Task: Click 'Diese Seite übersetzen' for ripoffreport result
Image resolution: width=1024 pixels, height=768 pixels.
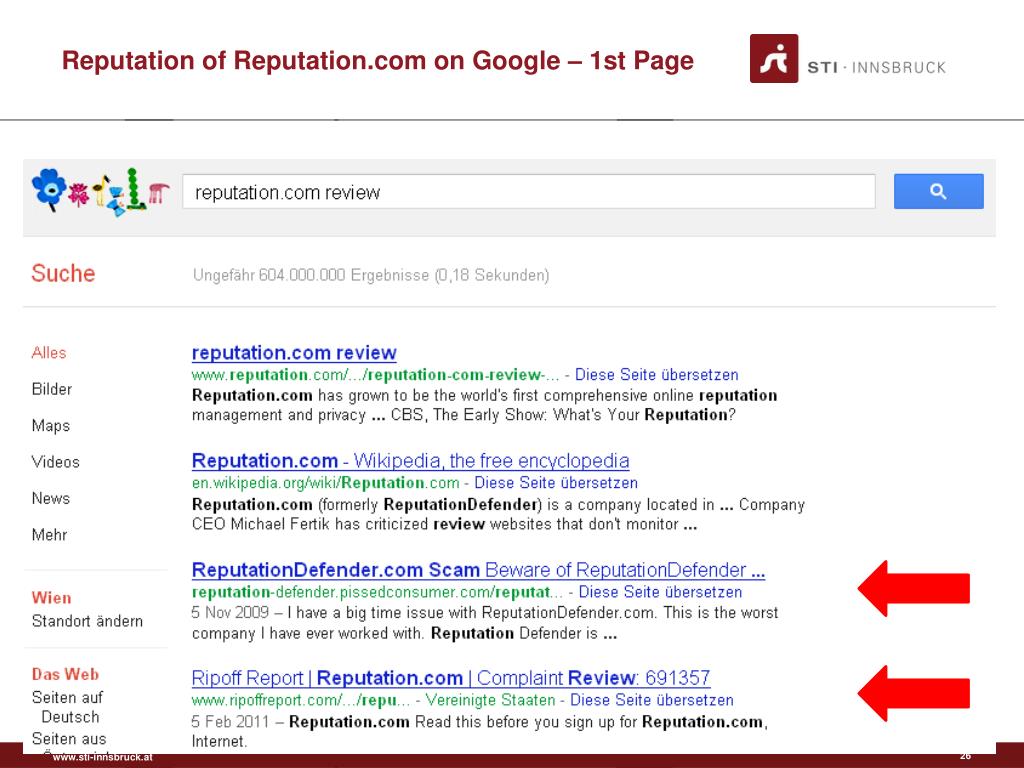Action: coord(652,700)
